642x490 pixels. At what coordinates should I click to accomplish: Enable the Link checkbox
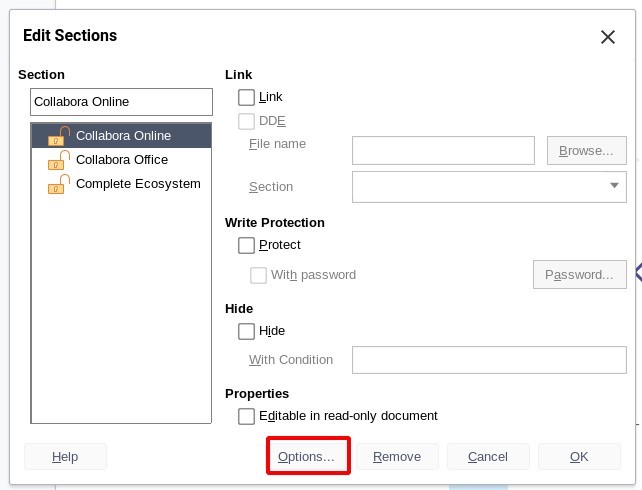pyautogui.click(x=246, y=97)
